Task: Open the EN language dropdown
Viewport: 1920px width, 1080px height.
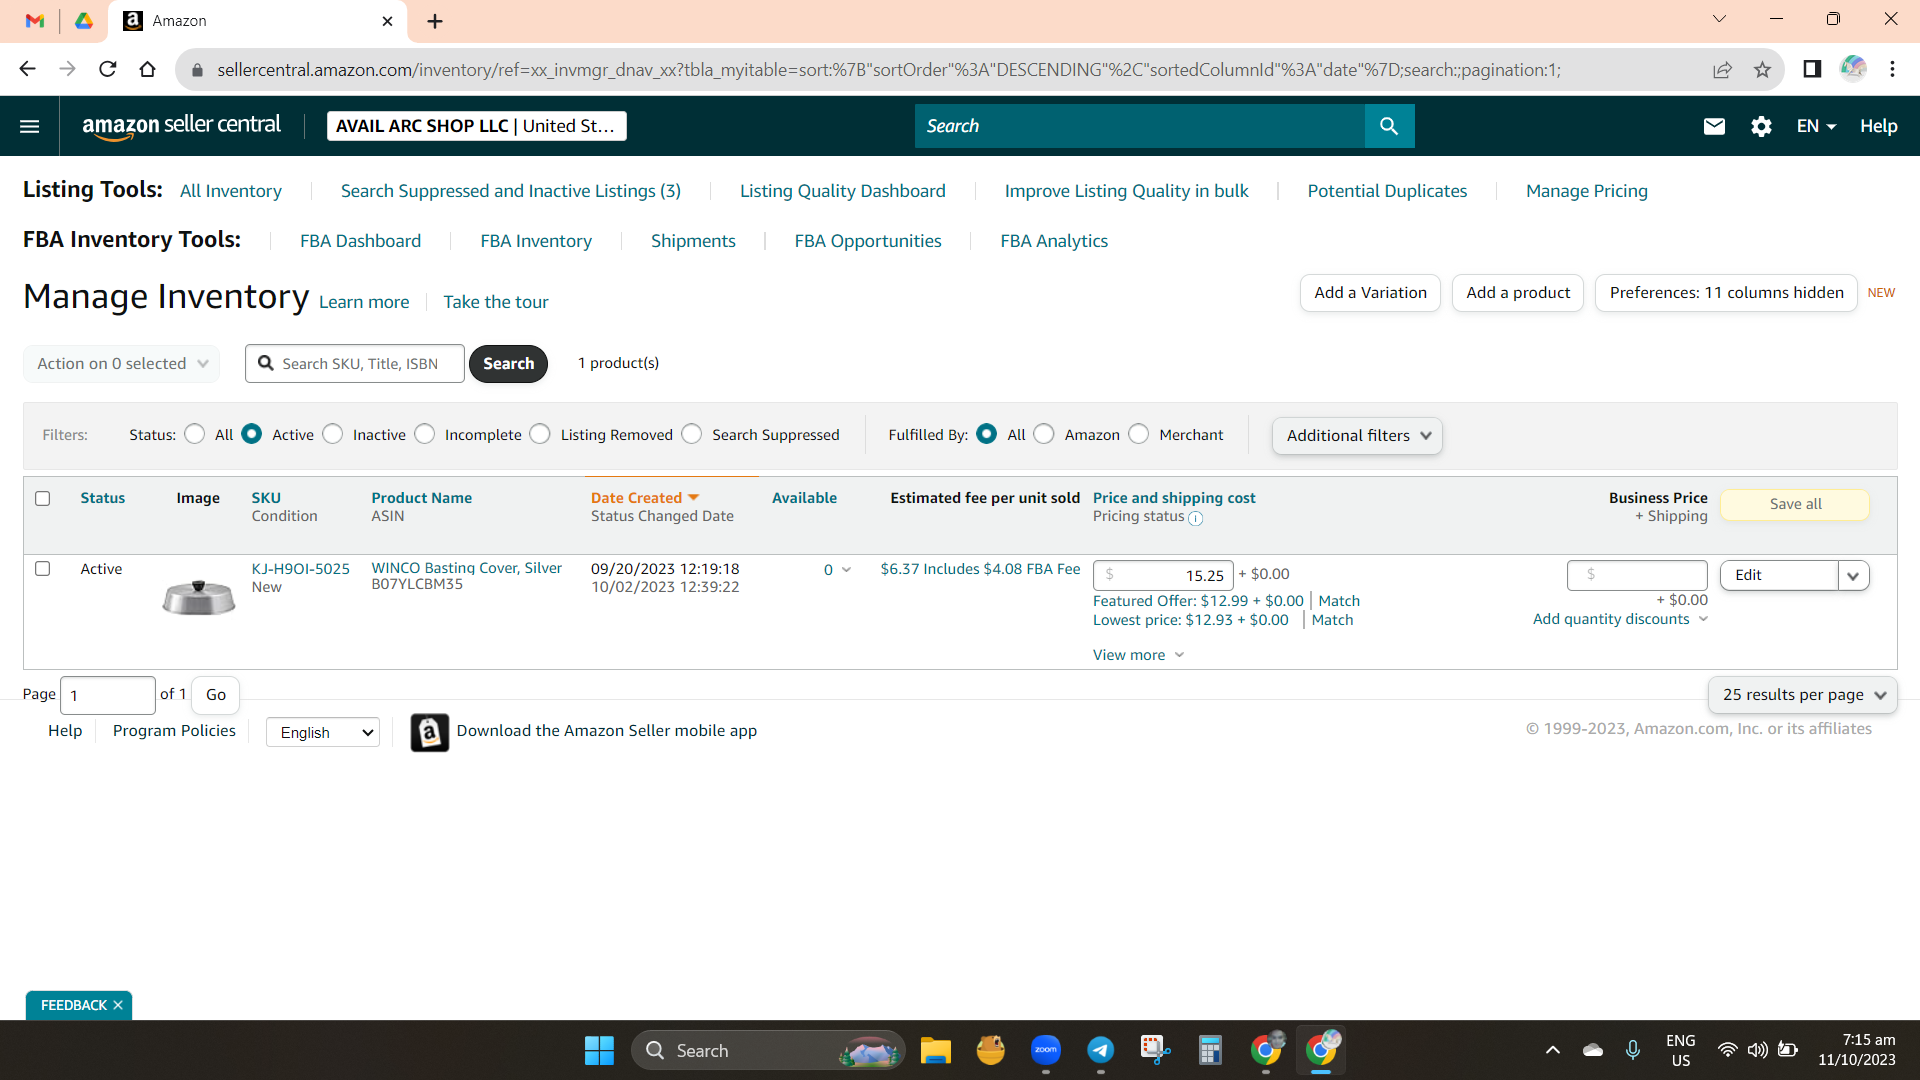Action: [1816, 126]
